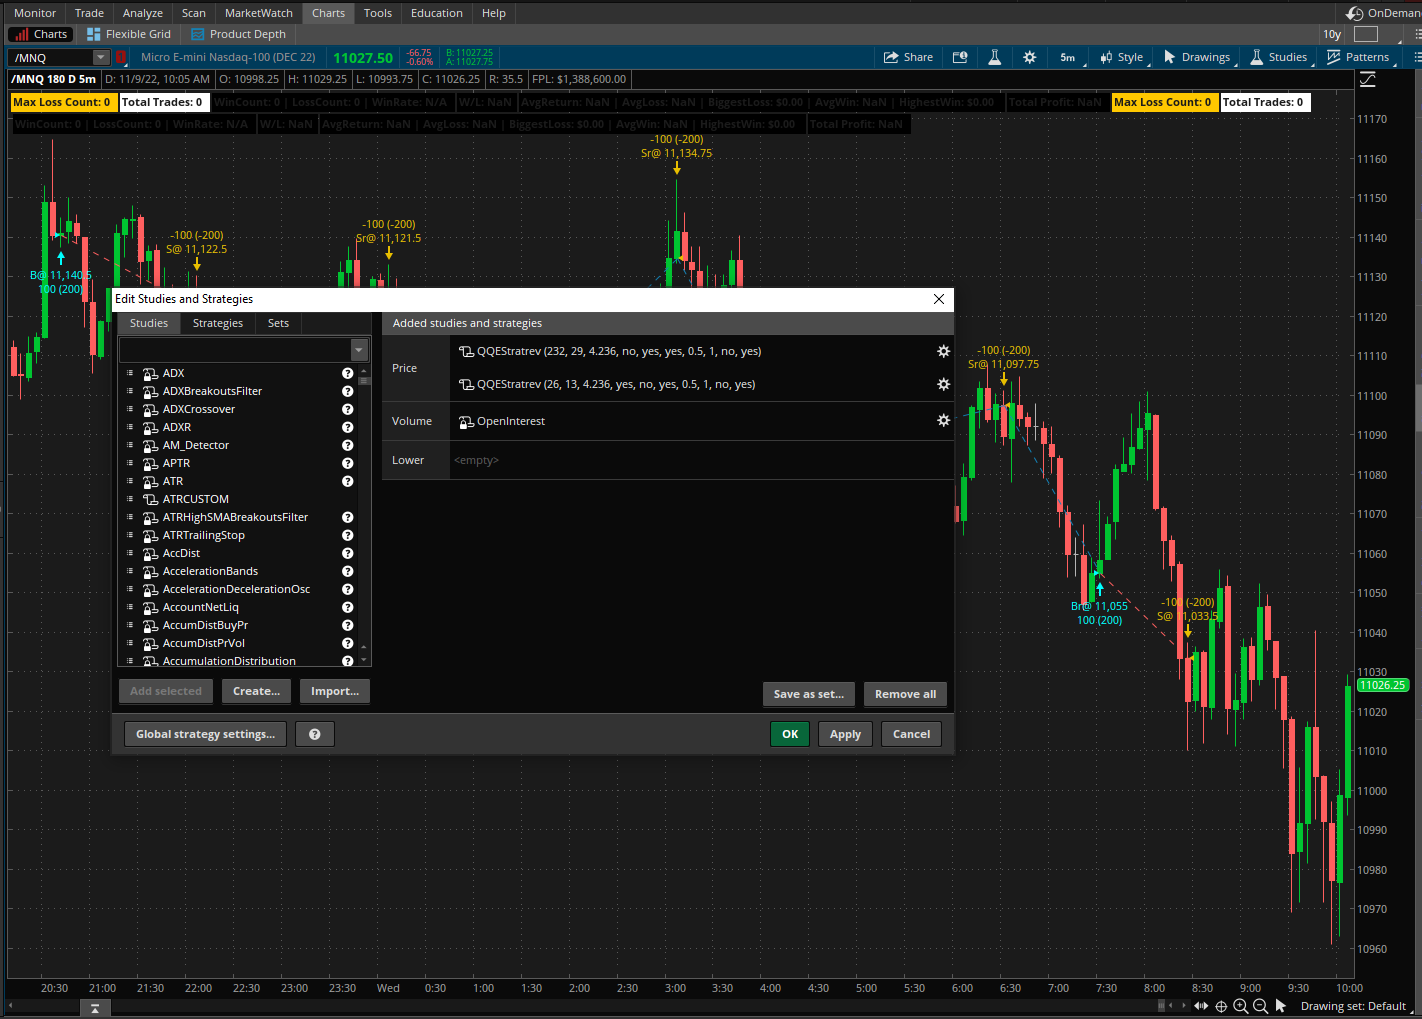Screen dimensions: 1422x1019
Task: Click the Cancel button
Action: 912,734
